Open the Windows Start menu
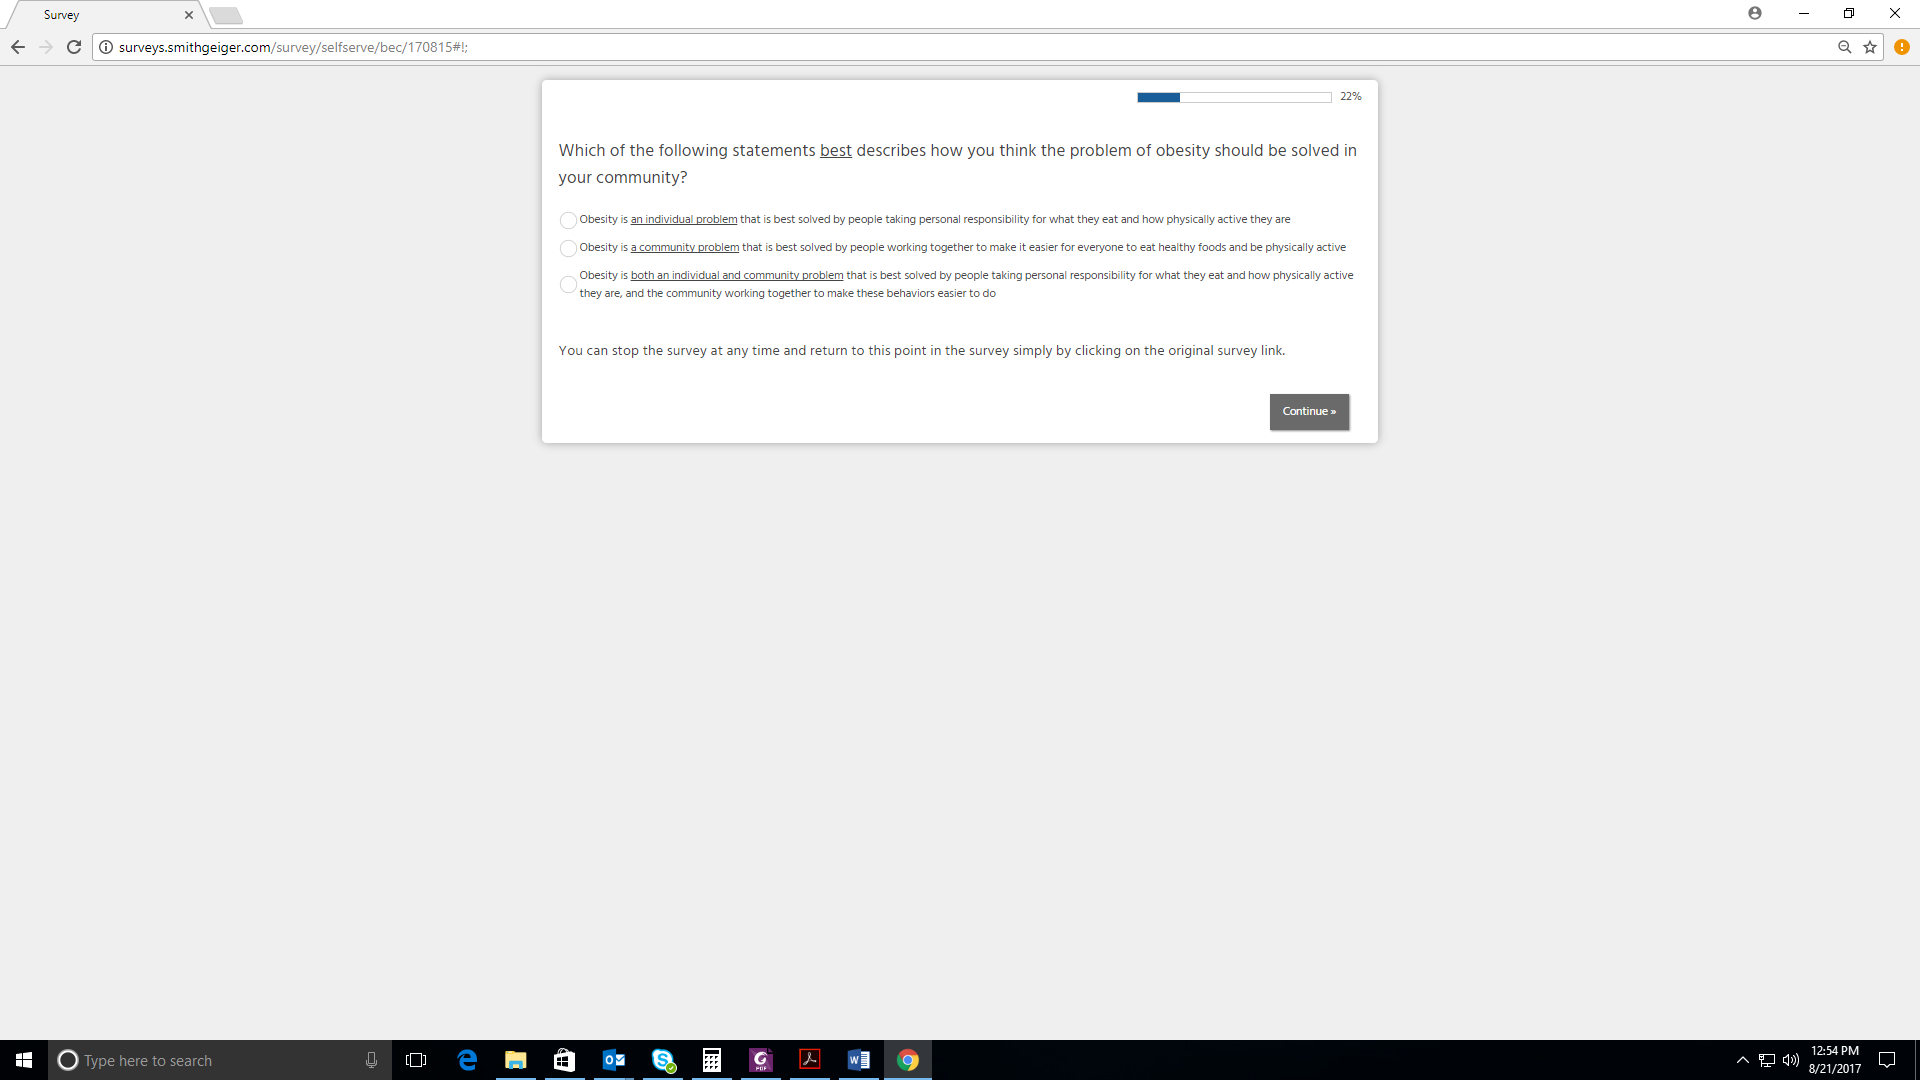Image resolution: width=1920 pixels, height=1080 pixels. coord(24,1060)
